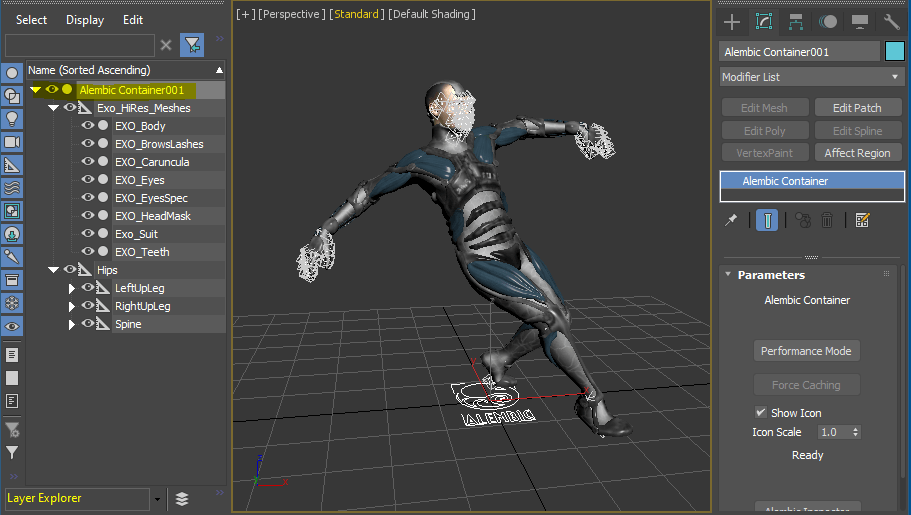Collapse the Hips tree node
This screenshot has height=515, width=911.
(53, 270)
